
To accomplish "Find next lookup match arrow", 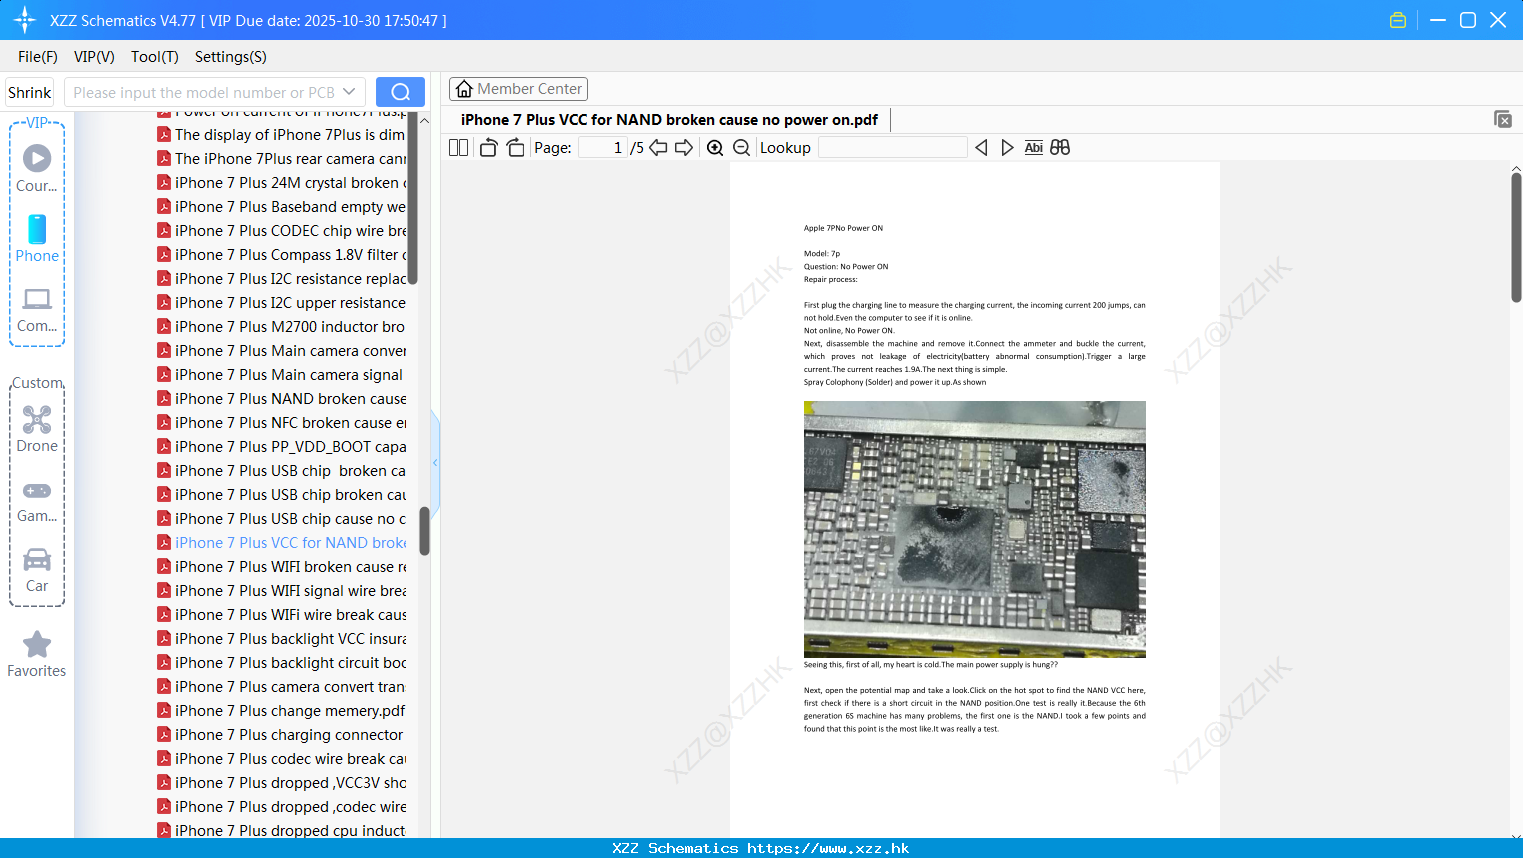I will [x=1007, y=148].
